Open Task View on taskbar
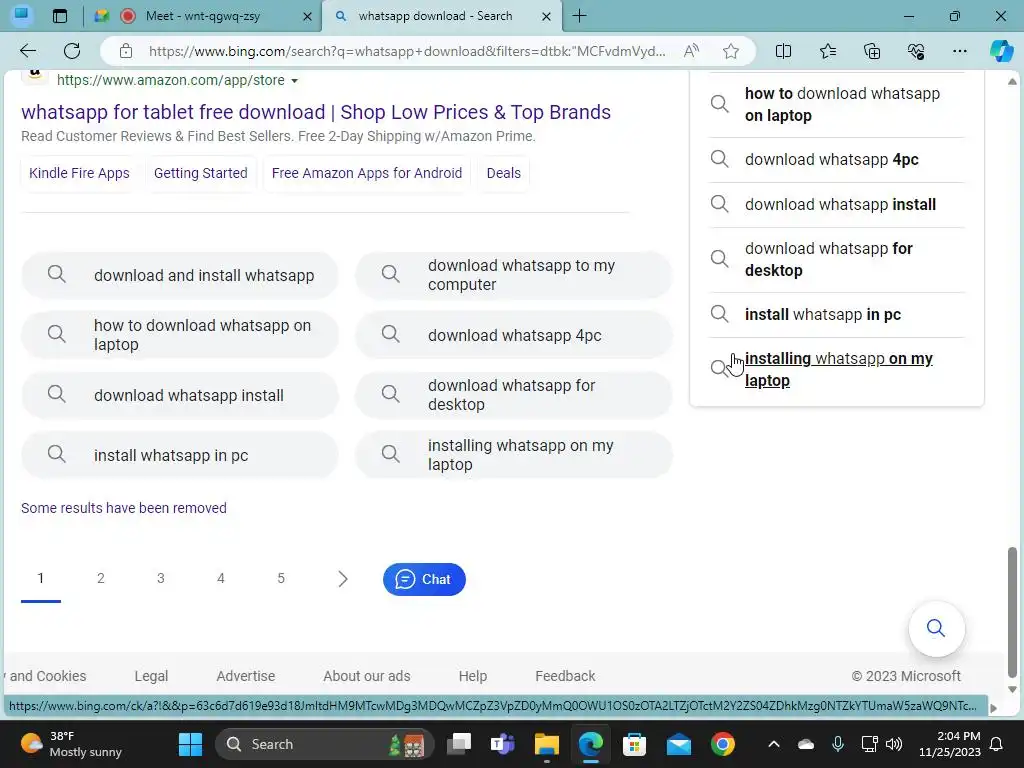Image resolution: width=1024 pixels, height=768 pixels. tap(458, 744)
